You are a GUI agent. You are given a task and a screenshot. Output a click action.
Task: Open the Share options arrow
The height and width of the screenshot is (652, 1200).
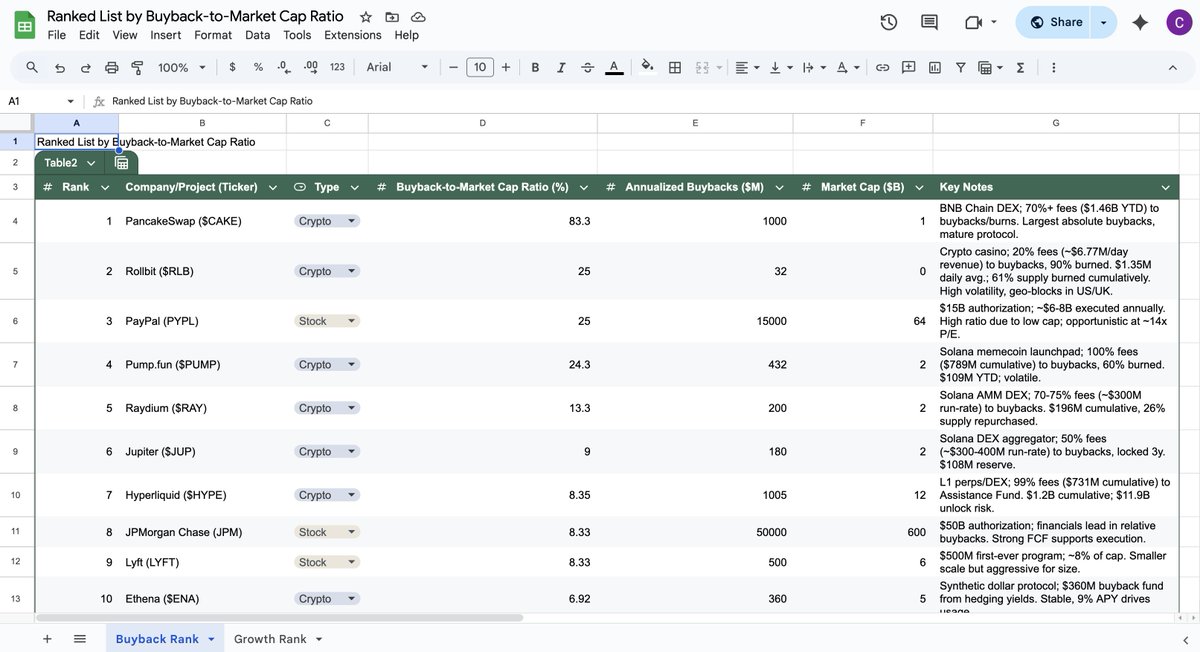pos(1104,22)
